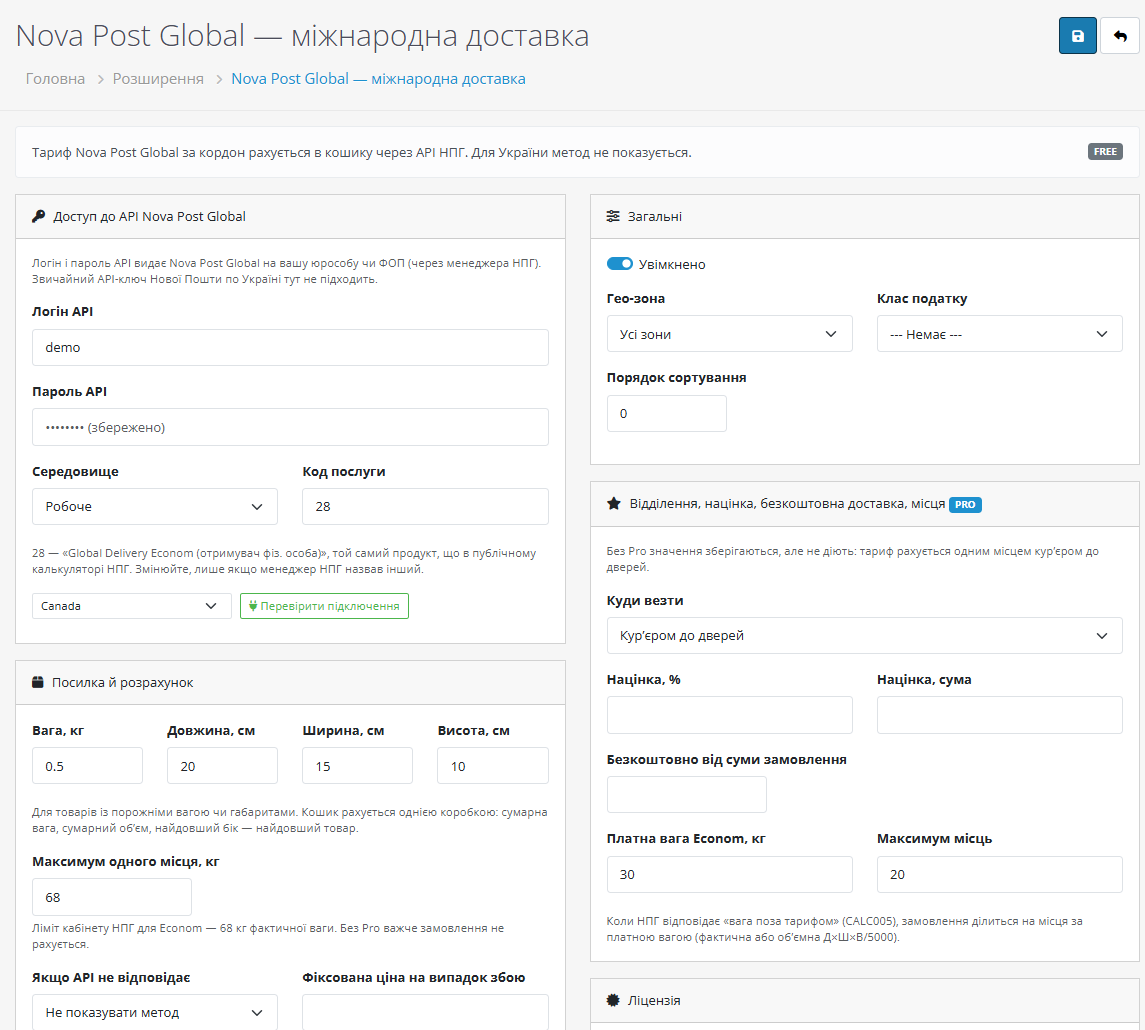This screenshot has width=1145, height=1030.
Task: Click the star icon beside Відділення heading
Action: 614,504
